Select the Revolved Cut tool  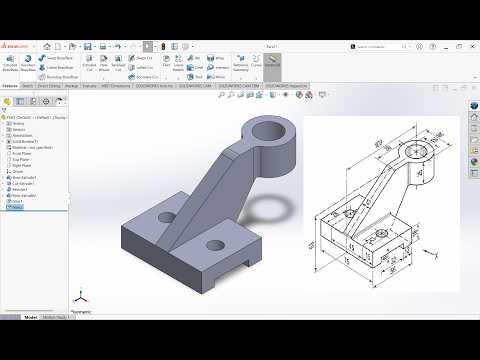118,63
